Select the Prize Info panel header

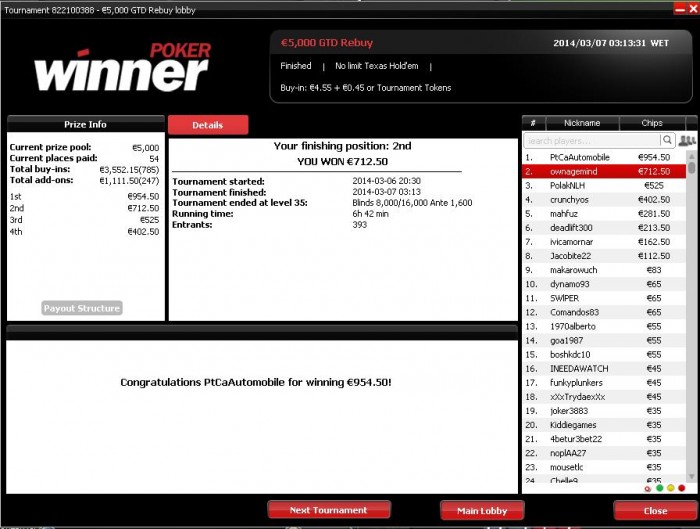pyautogui.click(x=86, y=124)
